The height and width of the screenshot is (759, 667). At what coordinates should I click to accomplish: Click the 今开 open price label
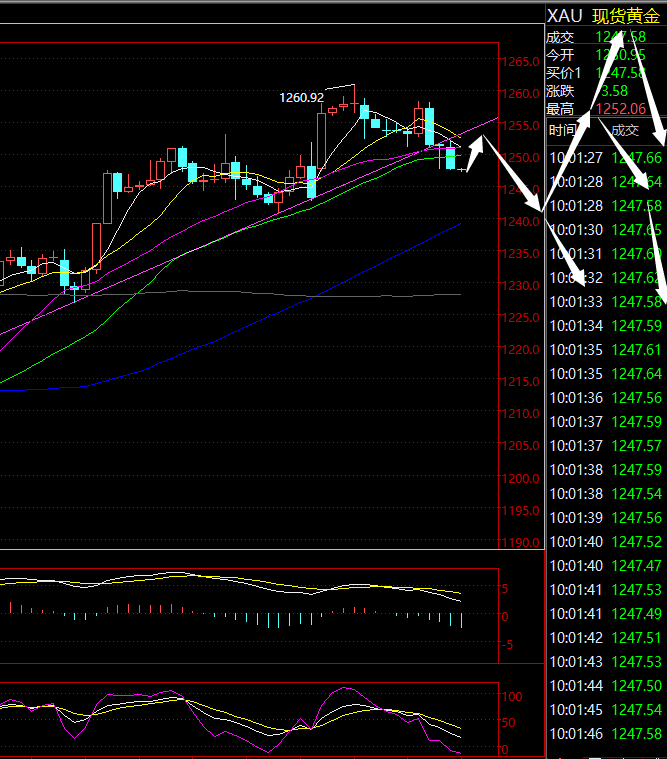click(560, 55)
